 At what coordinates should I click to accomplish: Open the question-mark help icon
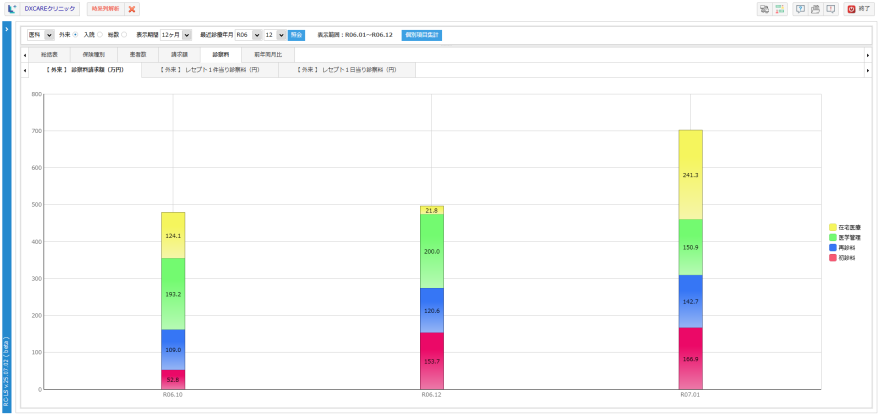point(800,9)
